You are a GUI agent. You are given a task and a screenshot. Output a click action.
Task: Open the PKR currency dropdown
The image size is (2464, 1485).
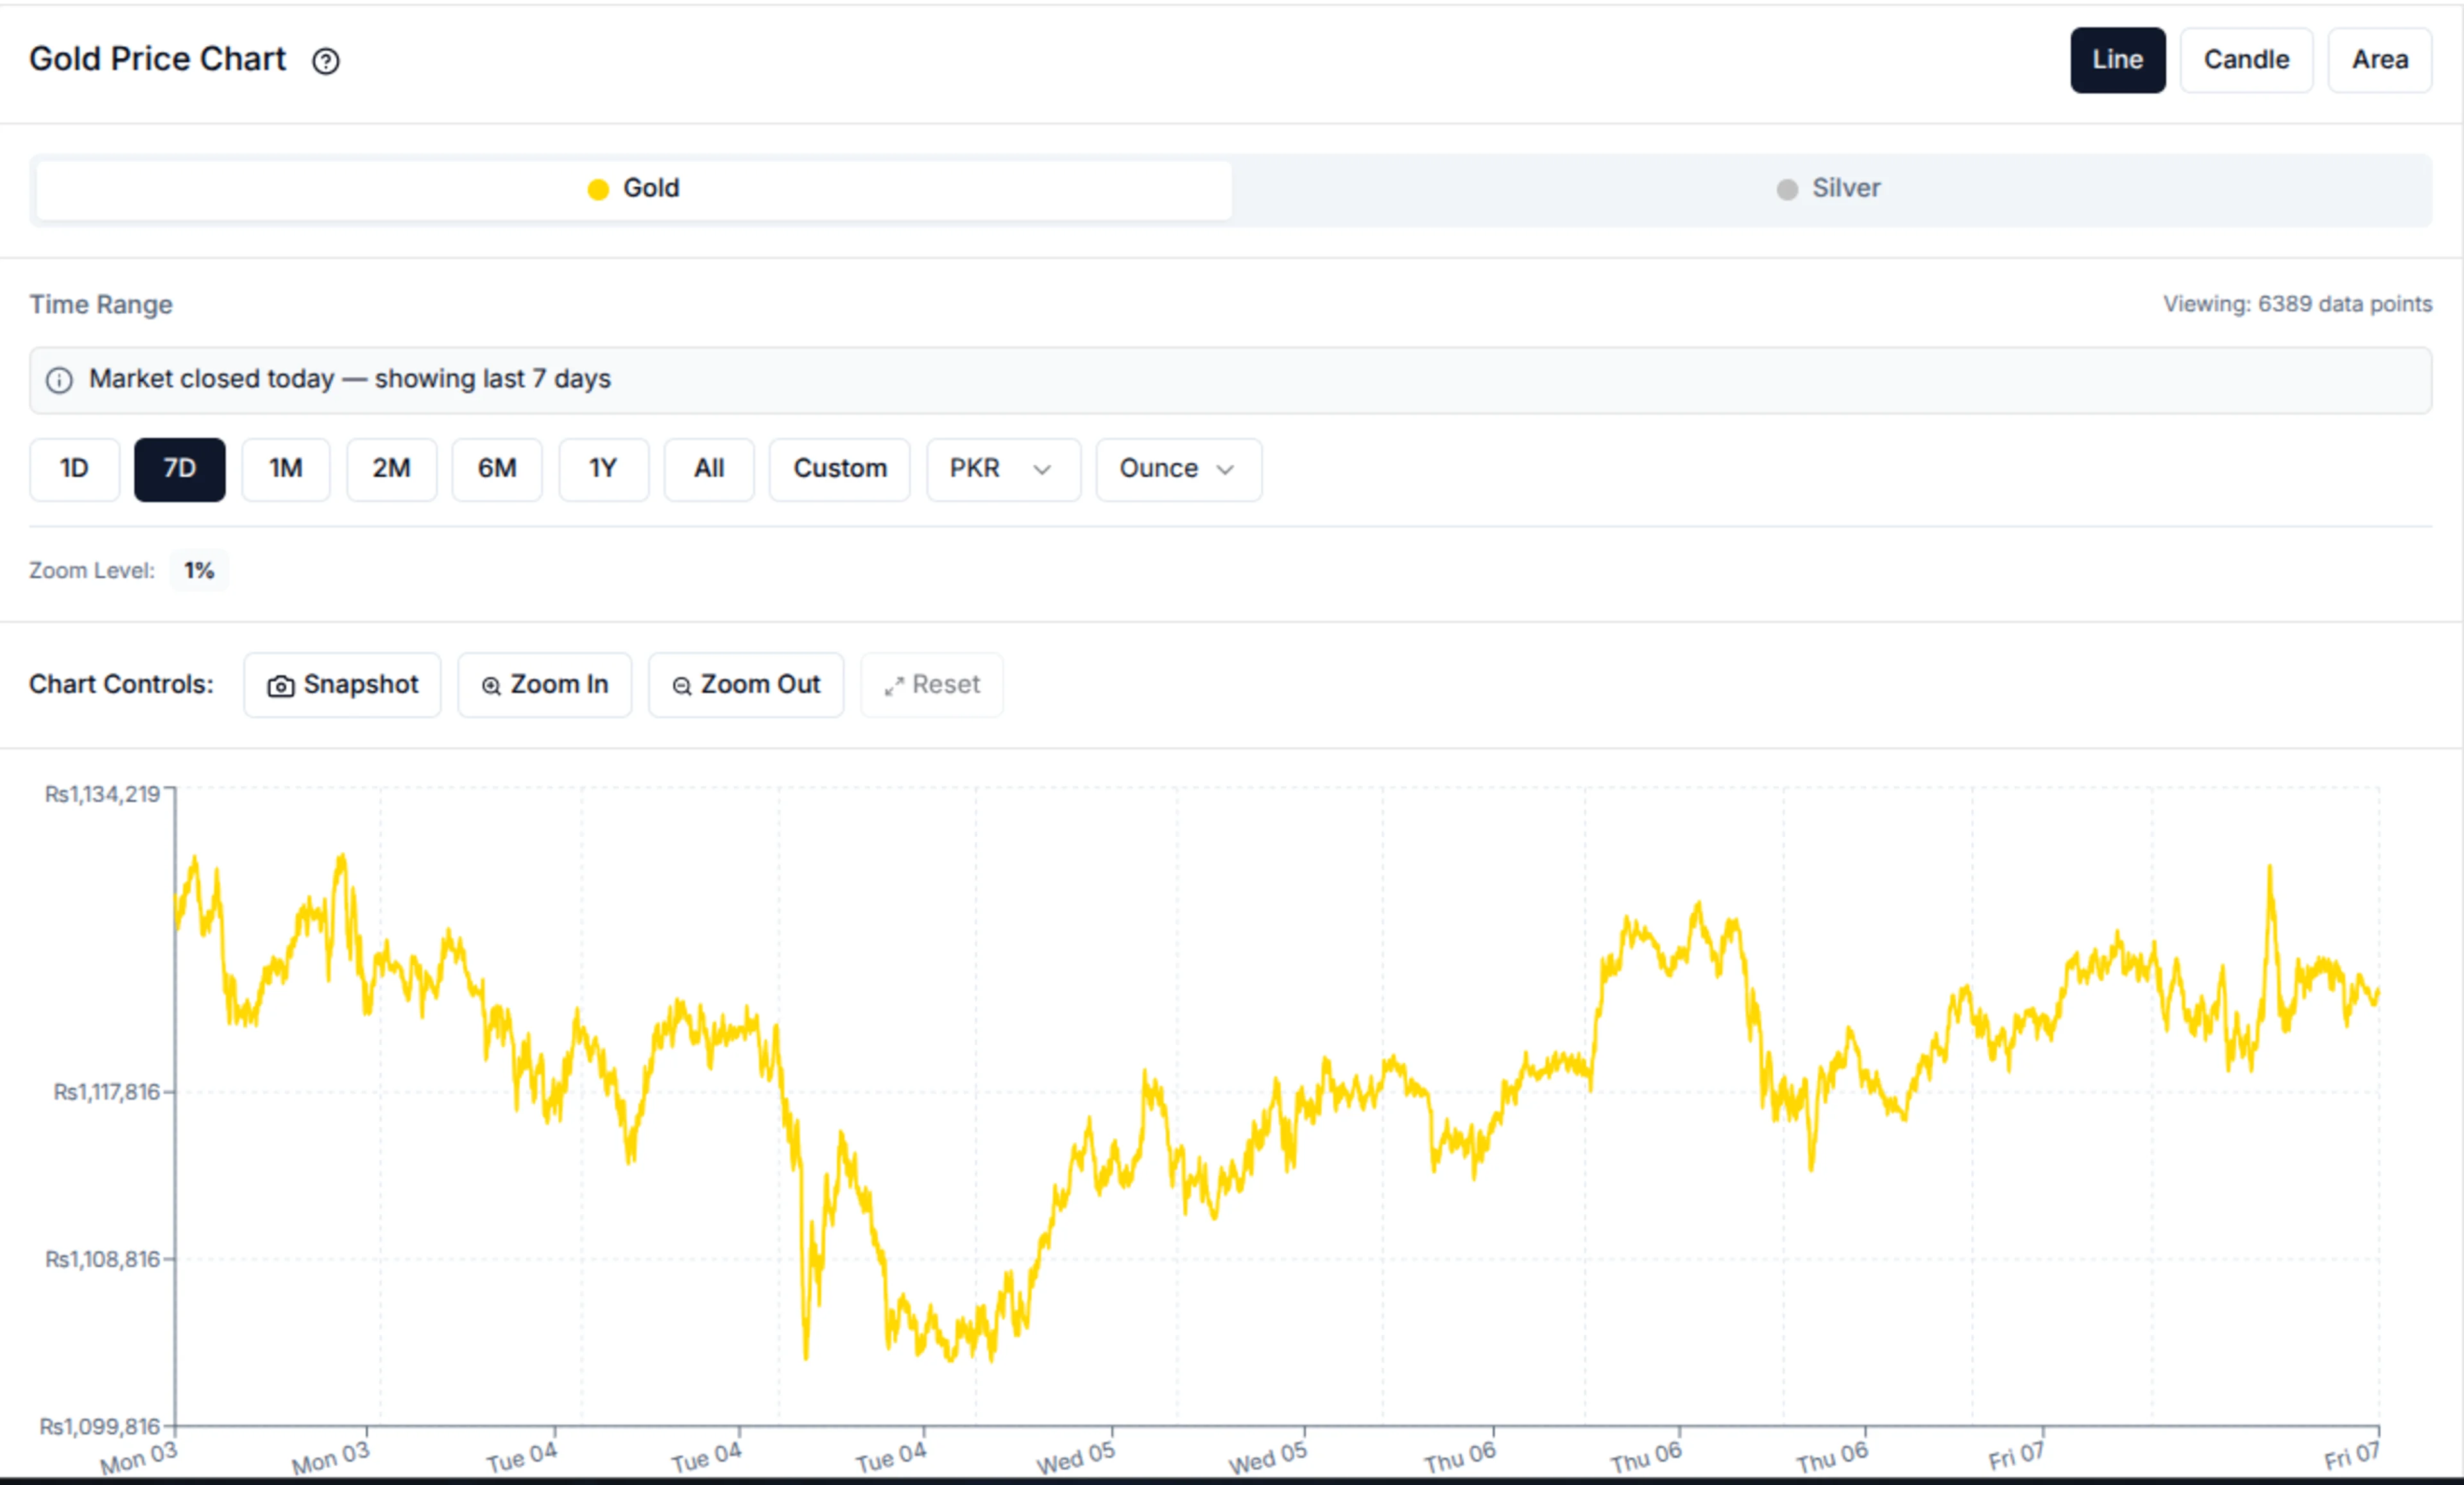(1004, 469)
